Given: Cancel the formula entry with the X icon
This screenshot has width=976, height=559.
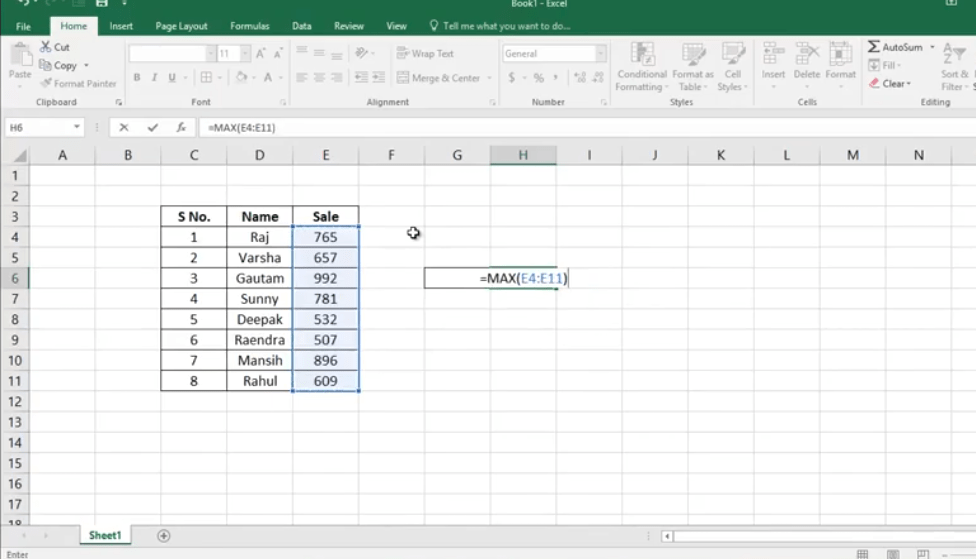Looking at the screenshot, I should click(x=124, y=128).
